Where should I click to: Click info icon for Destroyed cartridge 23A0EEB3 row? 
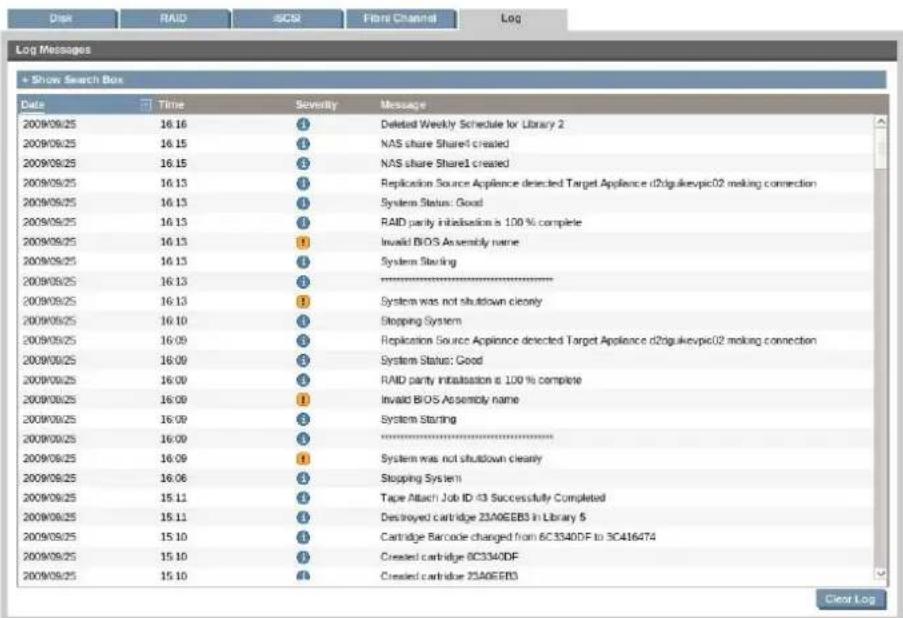(x=303, y=518)
